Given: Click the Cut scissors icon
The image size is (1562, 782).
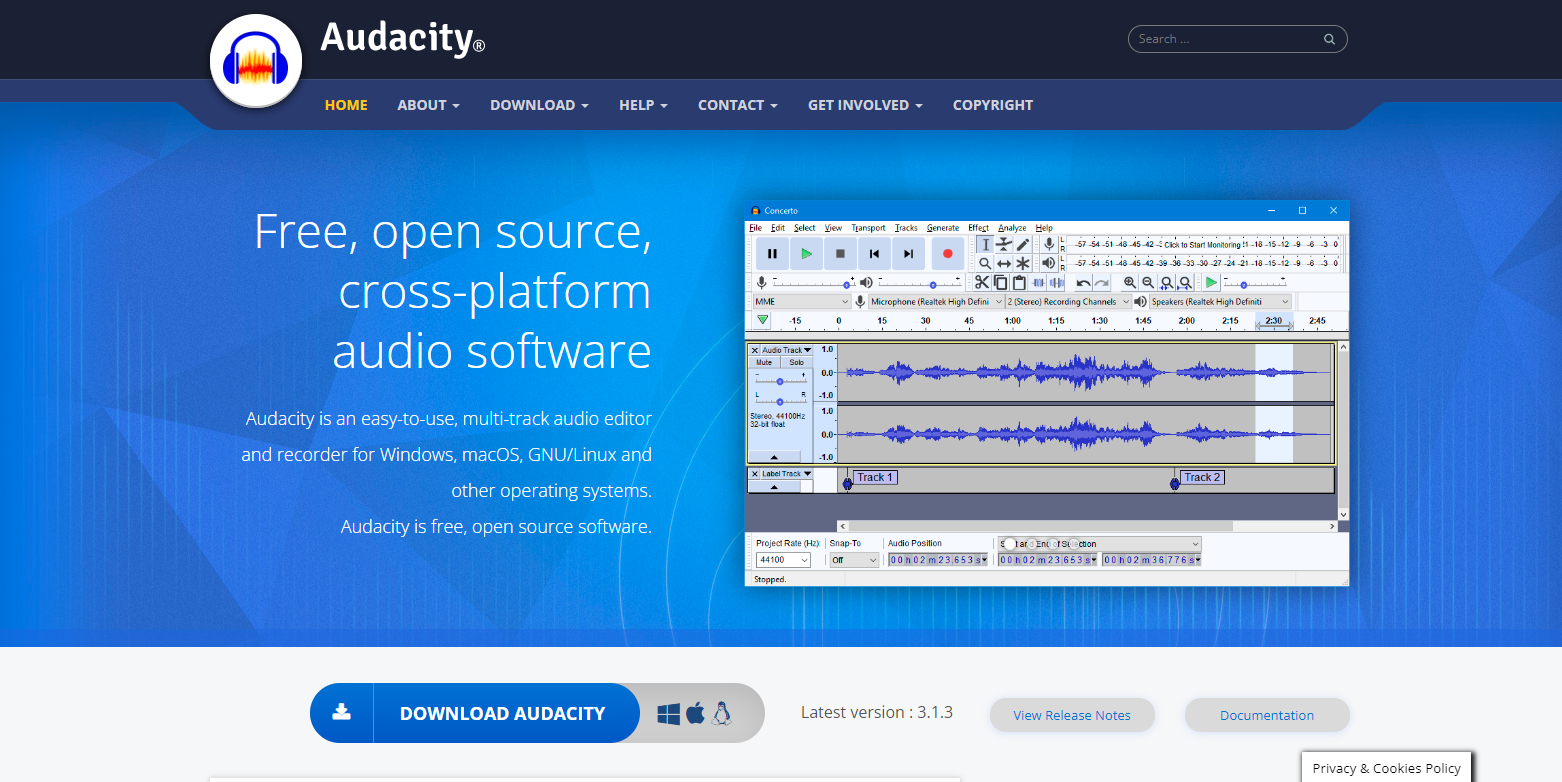Looking at the screenshot, I should tap(982, 283).
